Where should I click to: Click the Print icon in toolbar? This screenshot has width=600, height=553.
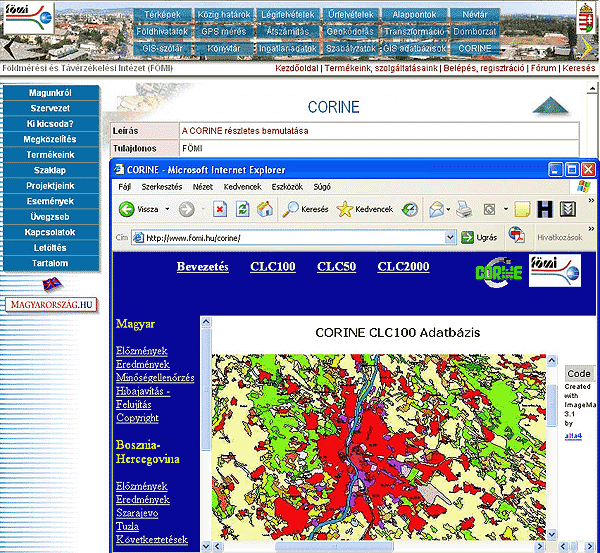[x=464, y=210]
